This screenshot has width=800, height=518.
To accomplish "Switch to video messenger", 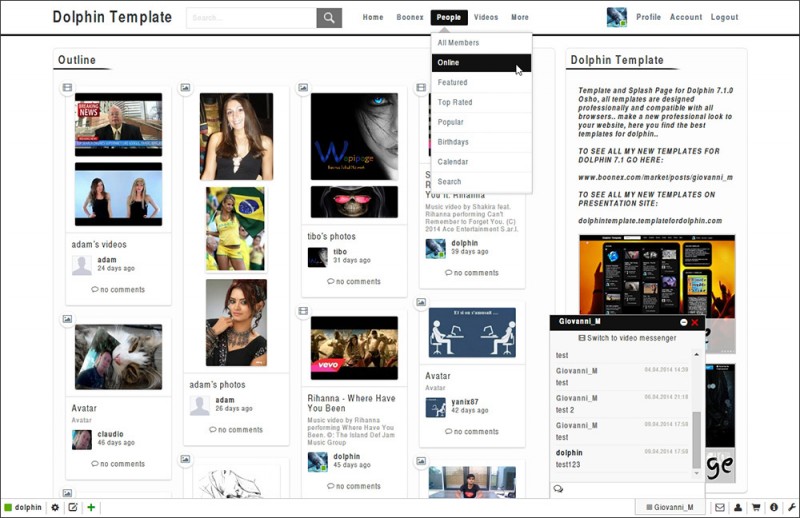I will point(627,338).
